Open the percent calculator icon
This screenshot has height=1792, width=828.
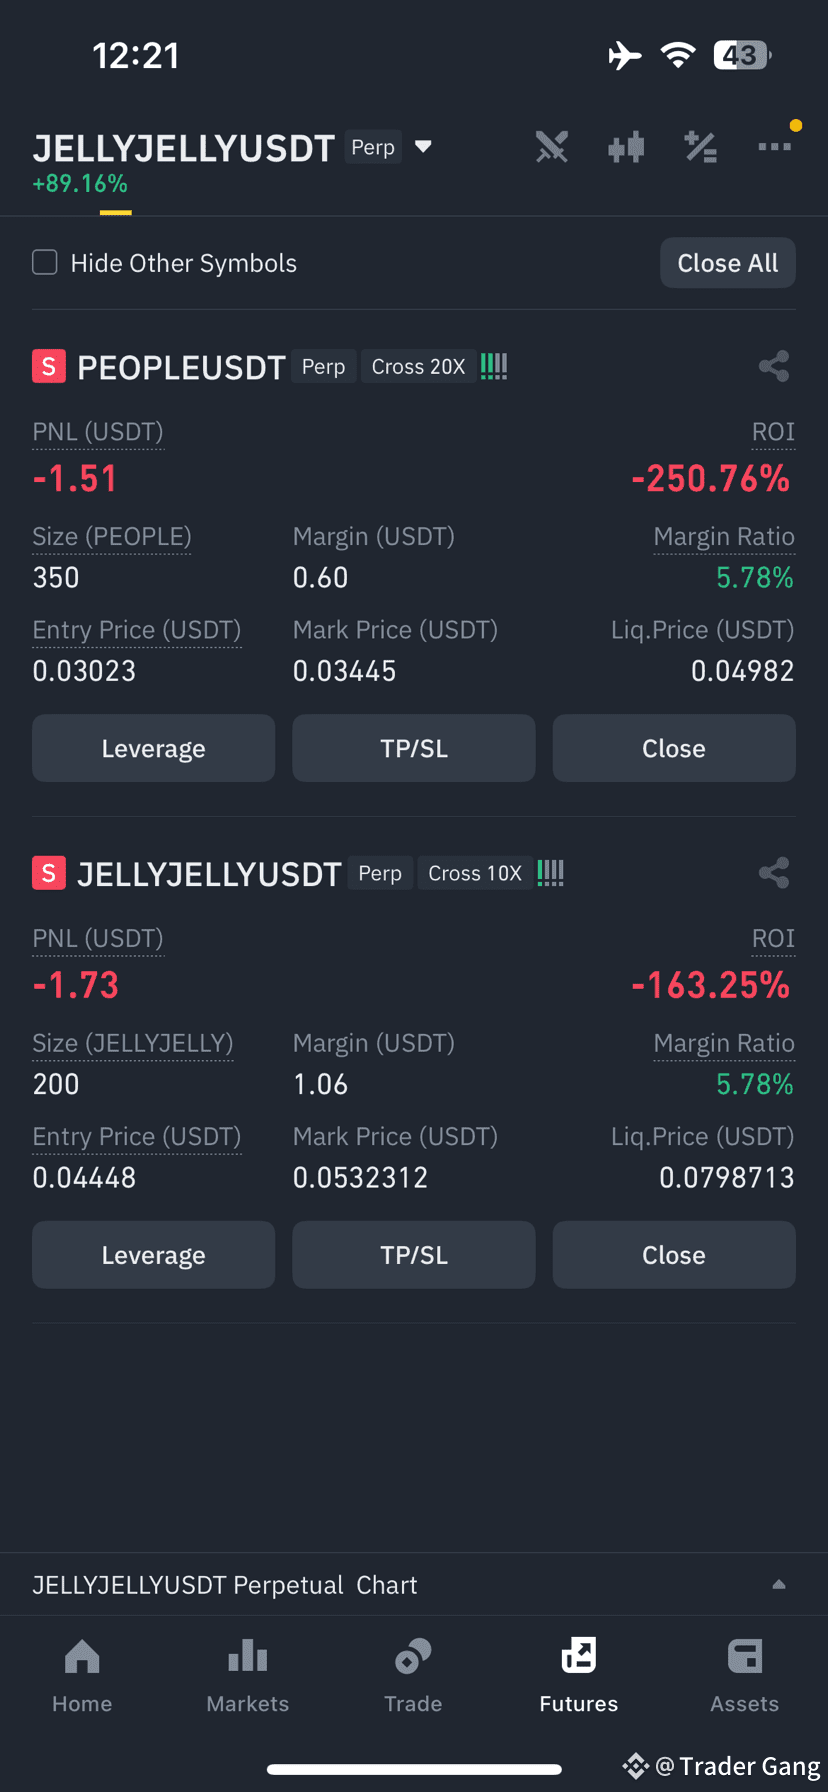[700, 147]
